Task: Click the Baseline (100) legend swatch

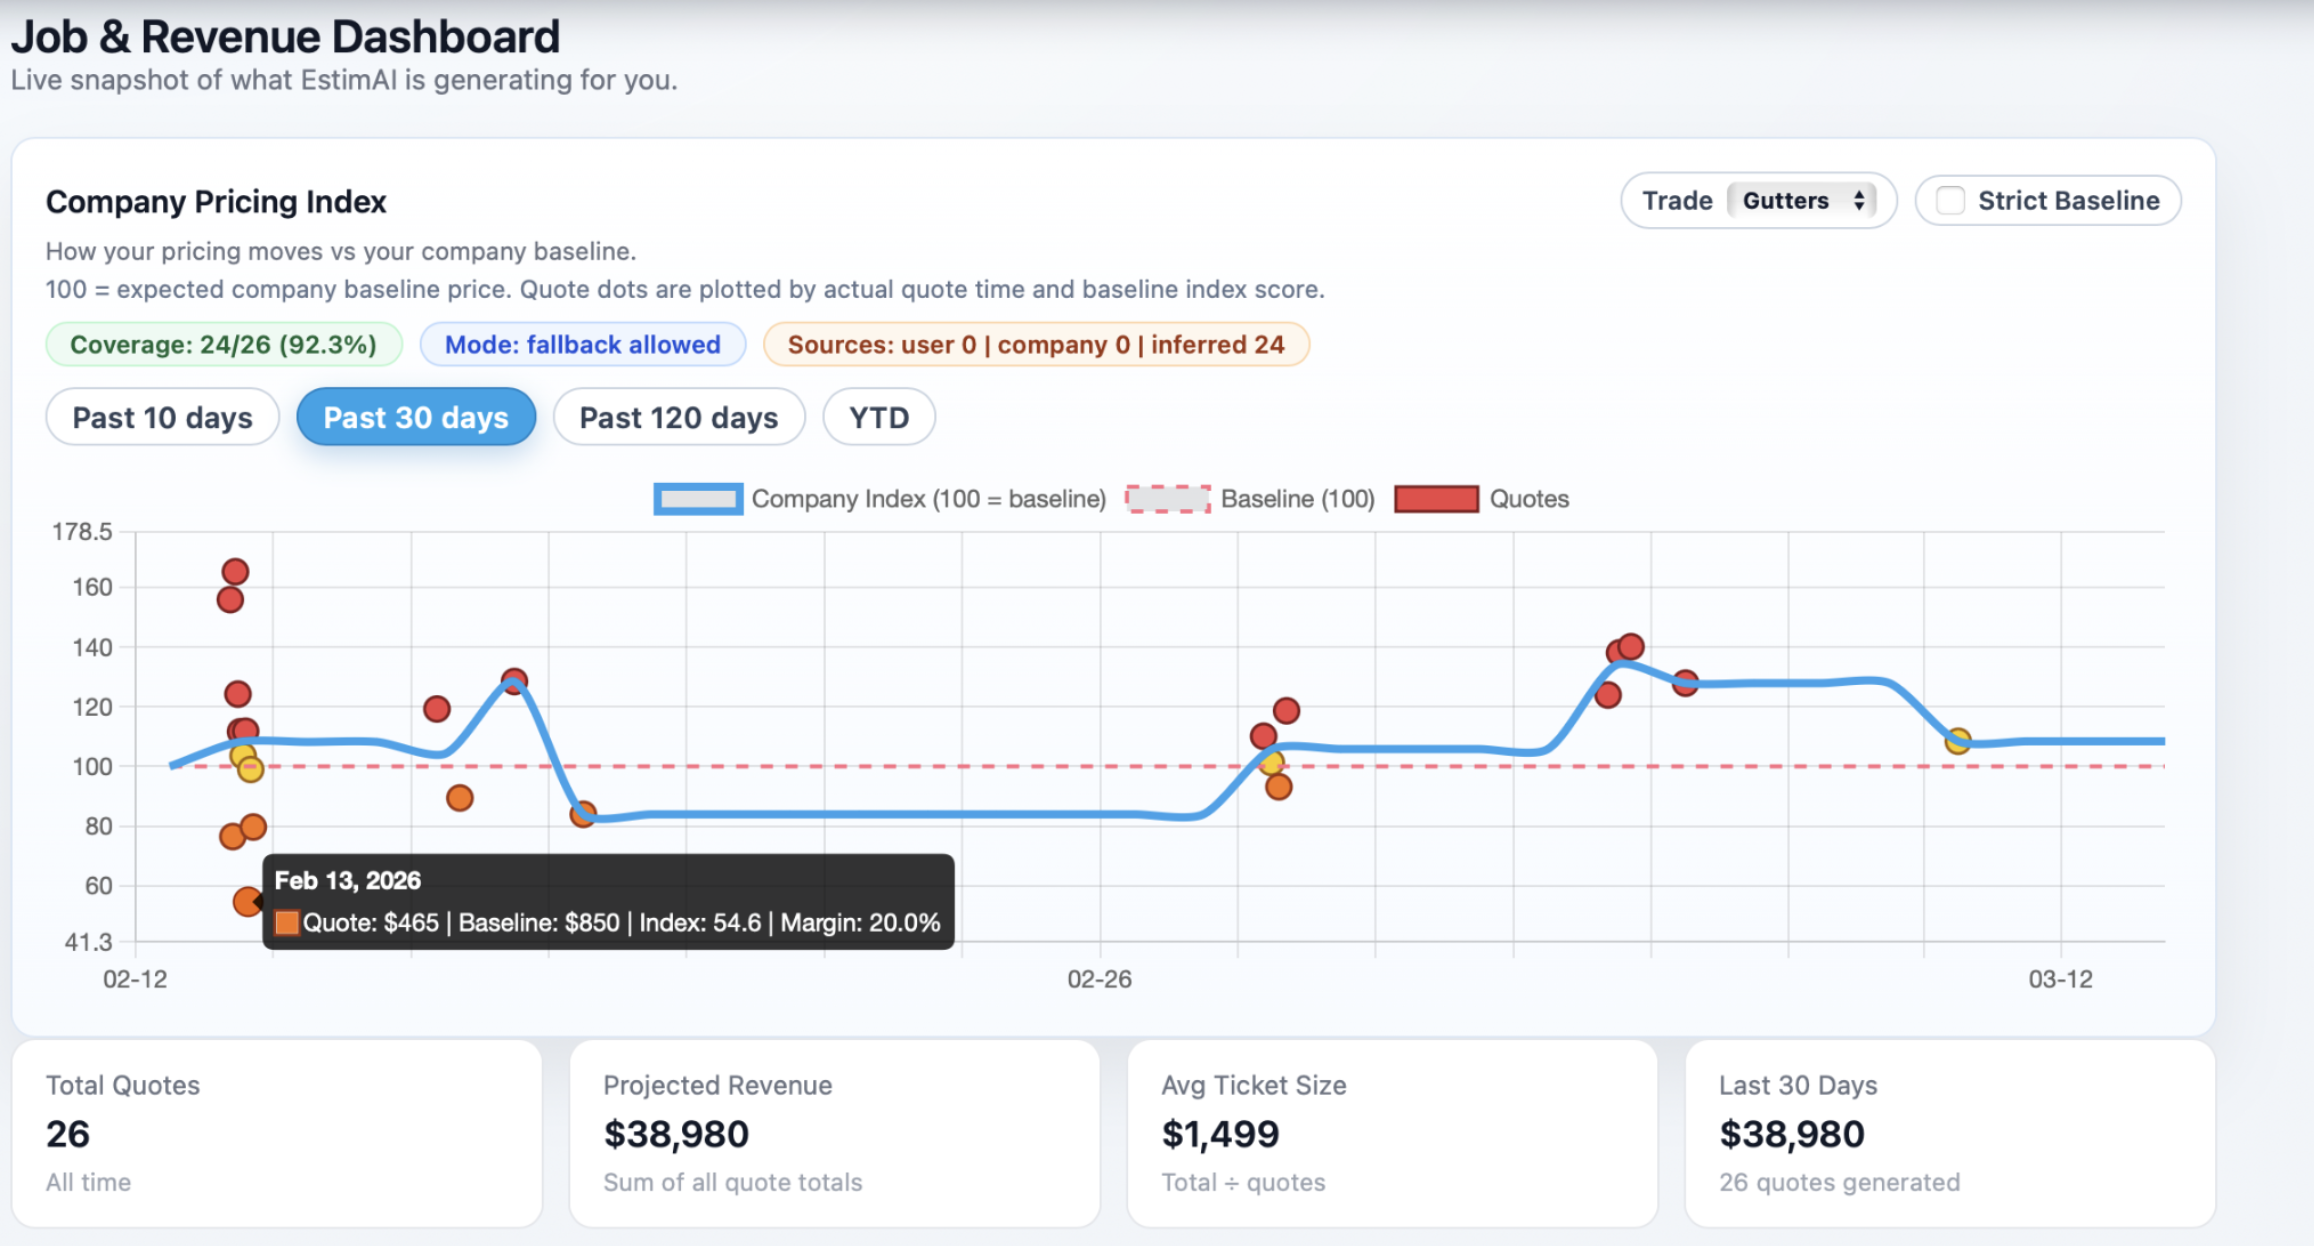Action: pyautogui.click(x=1168, y=498)
